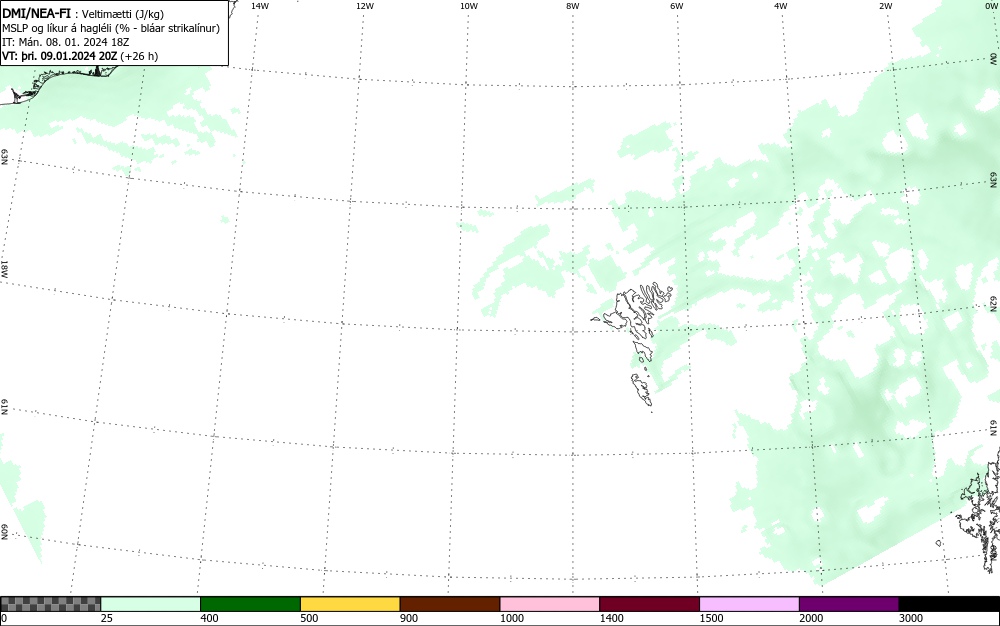
Task: Click the 63N latitude label on left edge
Action: pos(4,157)
